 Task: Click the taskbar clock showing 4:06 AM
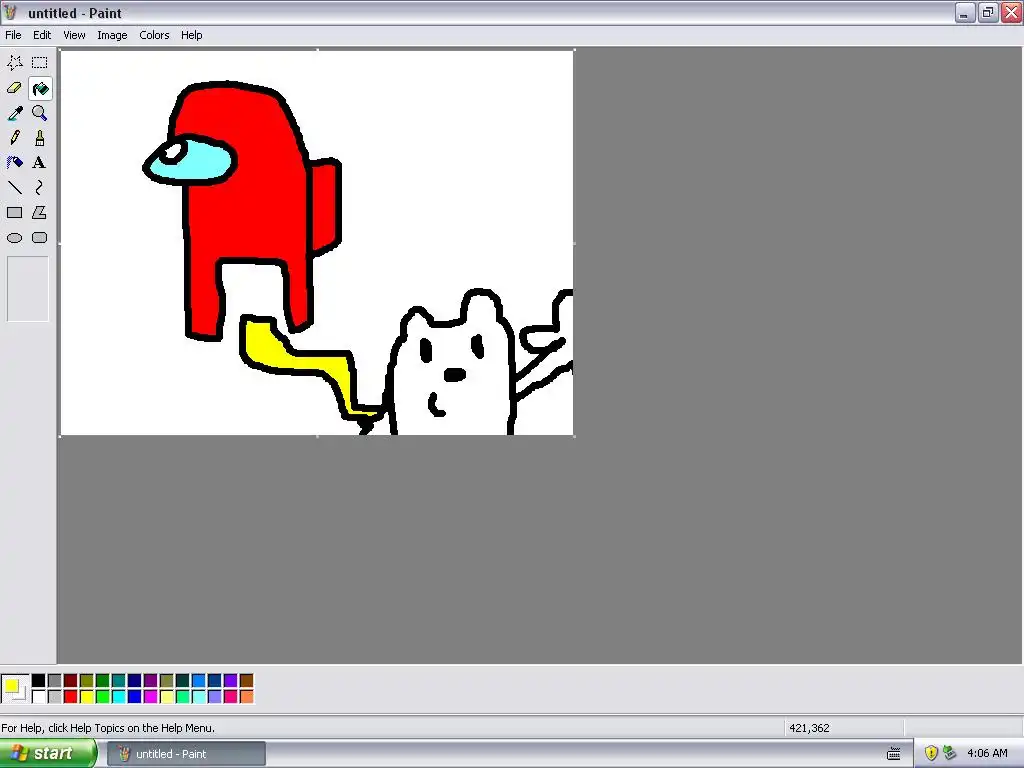pyautogui.click(x=987, y=754)
